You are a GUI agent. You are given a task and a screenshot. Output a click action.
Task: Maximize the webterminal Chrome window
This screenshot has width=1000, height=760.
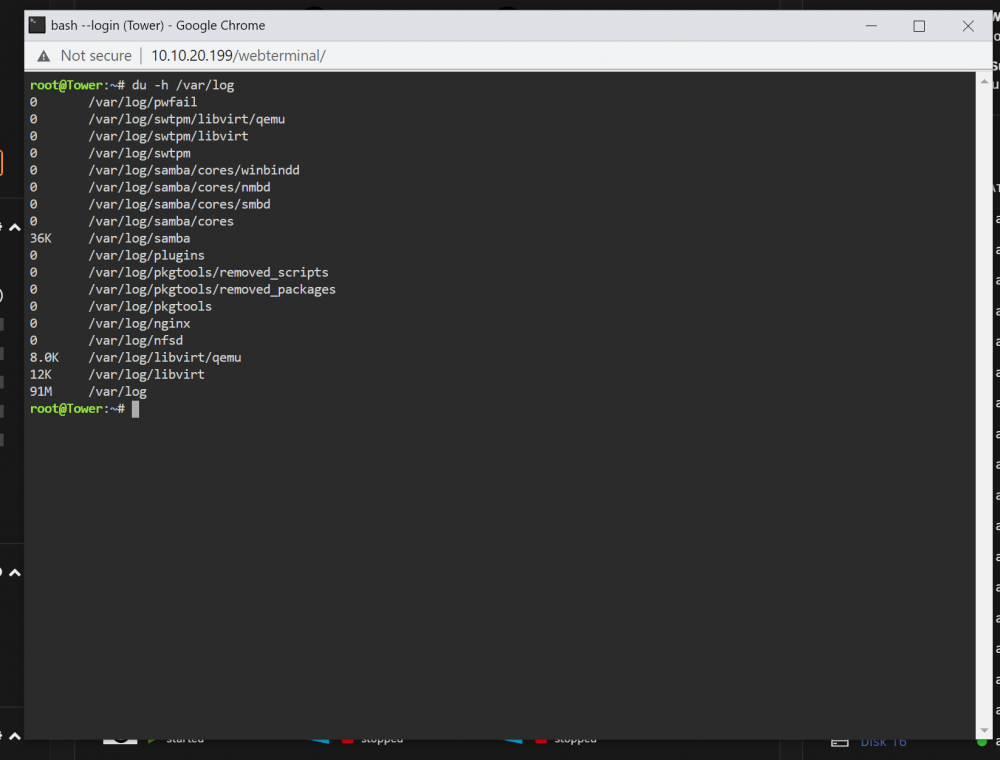(919, 26)
